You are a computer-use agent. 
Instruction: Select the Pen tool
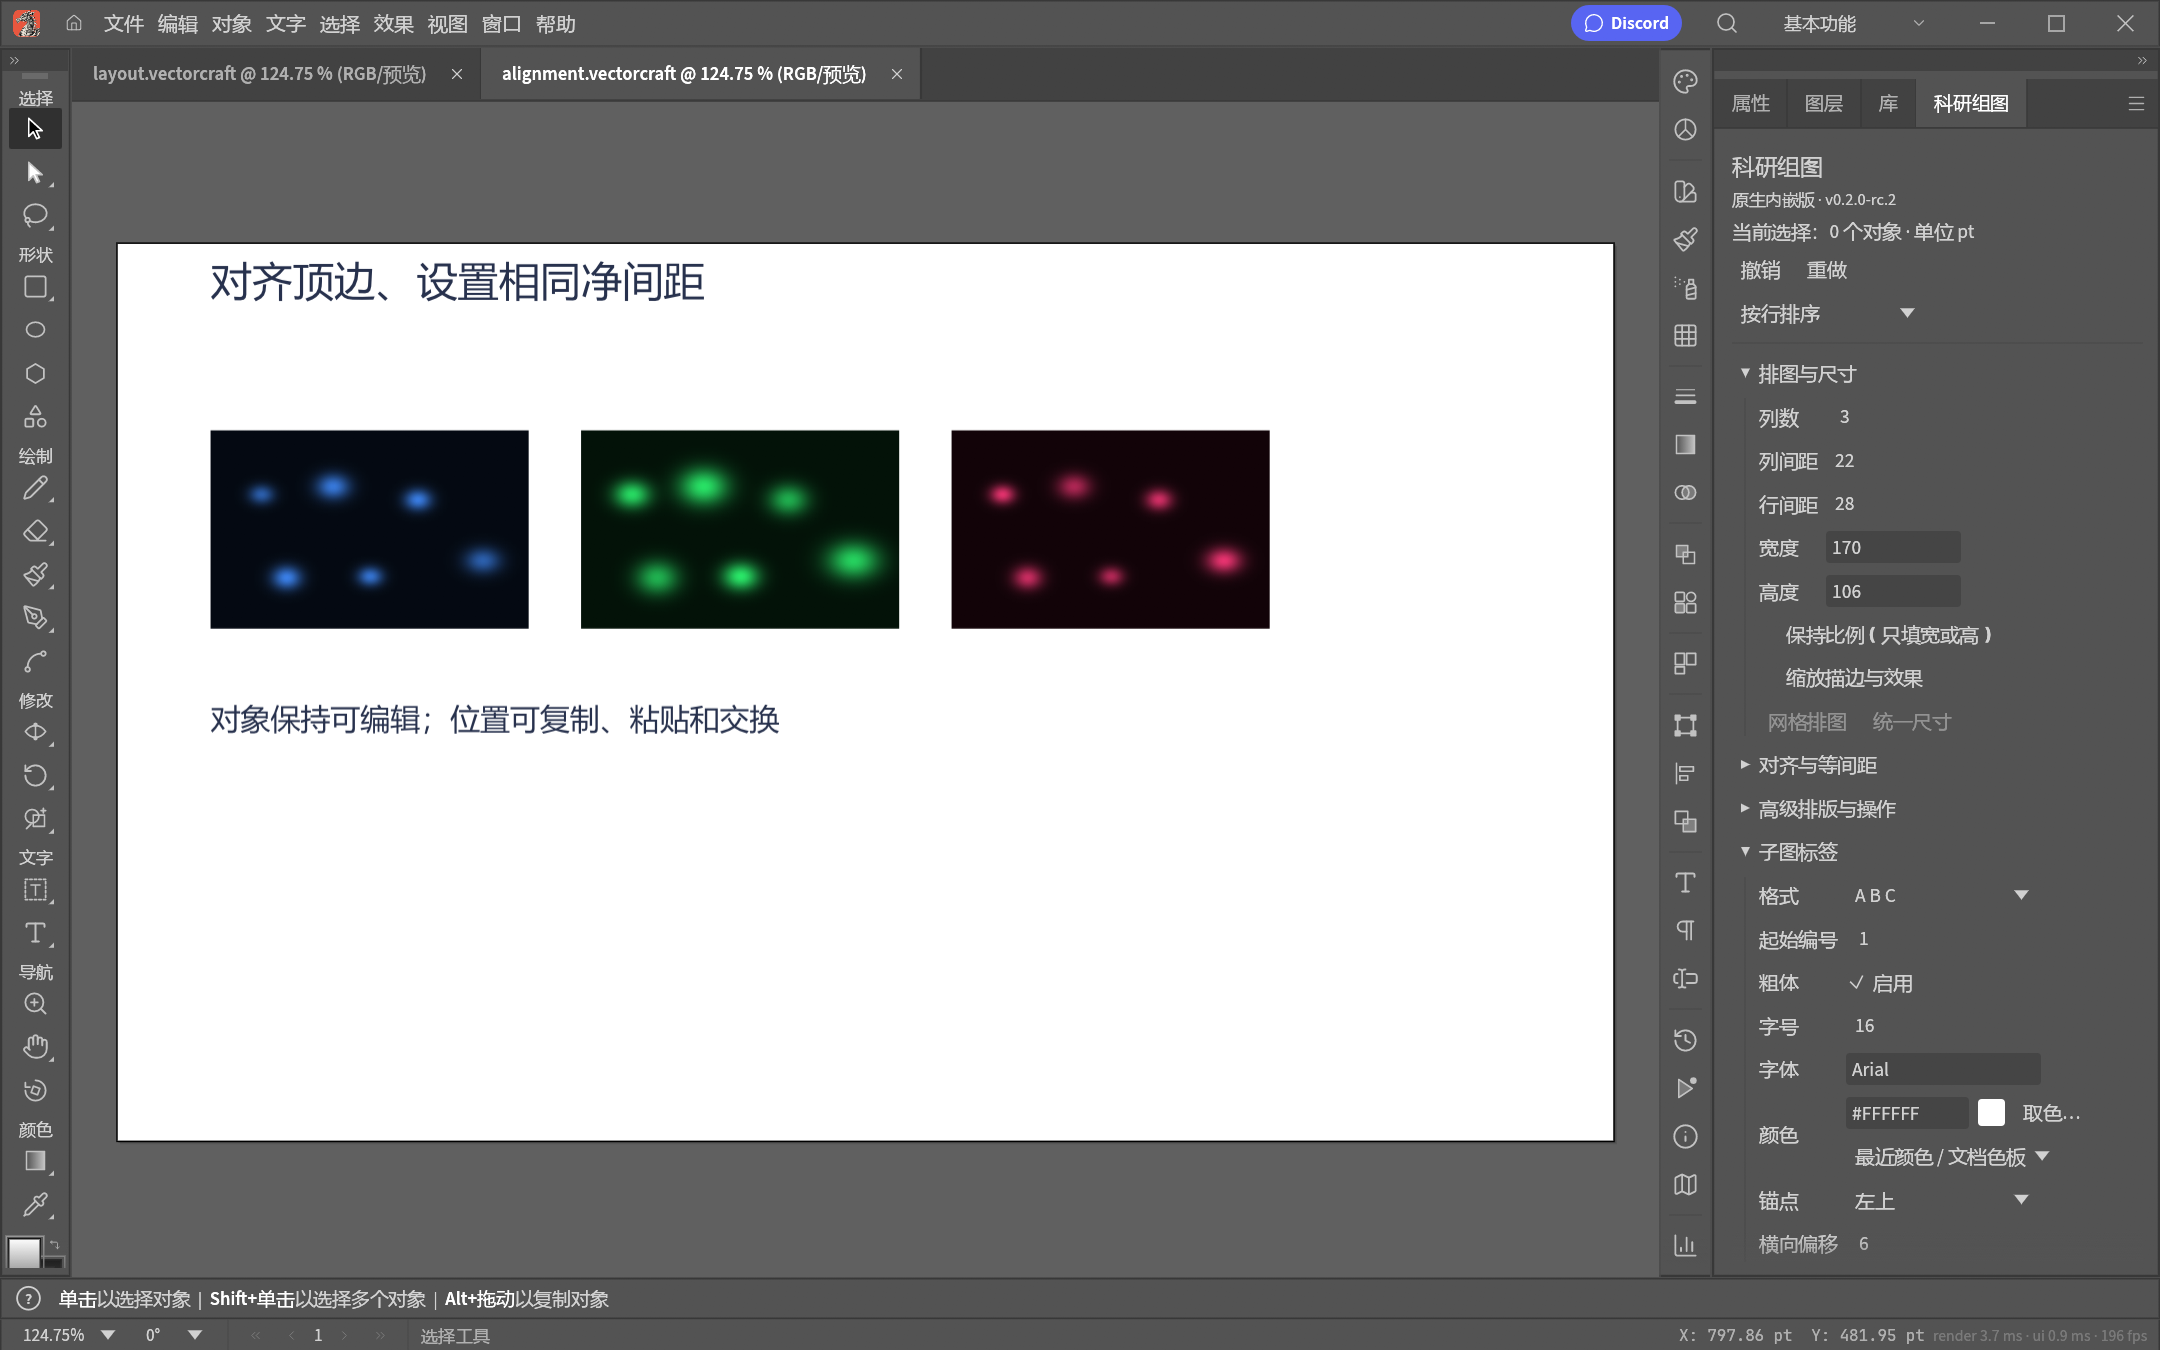(35, 618)
